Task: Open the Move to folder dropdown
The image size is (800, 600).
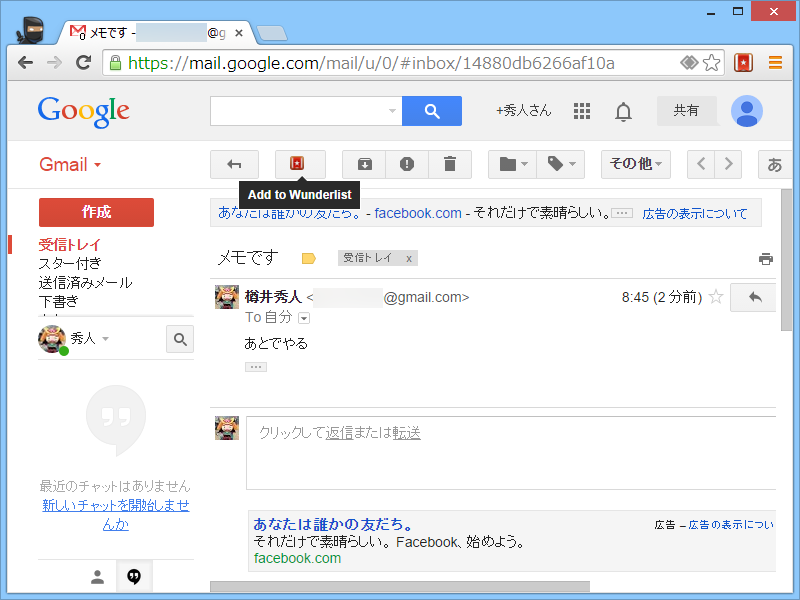Action: pyautogui.click(x=512, y=164)
